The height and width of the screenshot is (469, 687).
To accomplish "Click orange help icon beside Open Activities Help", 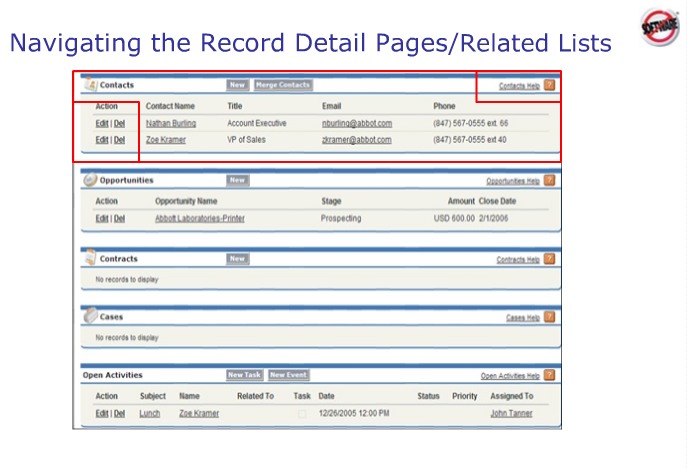I will [x=549, y=376].
